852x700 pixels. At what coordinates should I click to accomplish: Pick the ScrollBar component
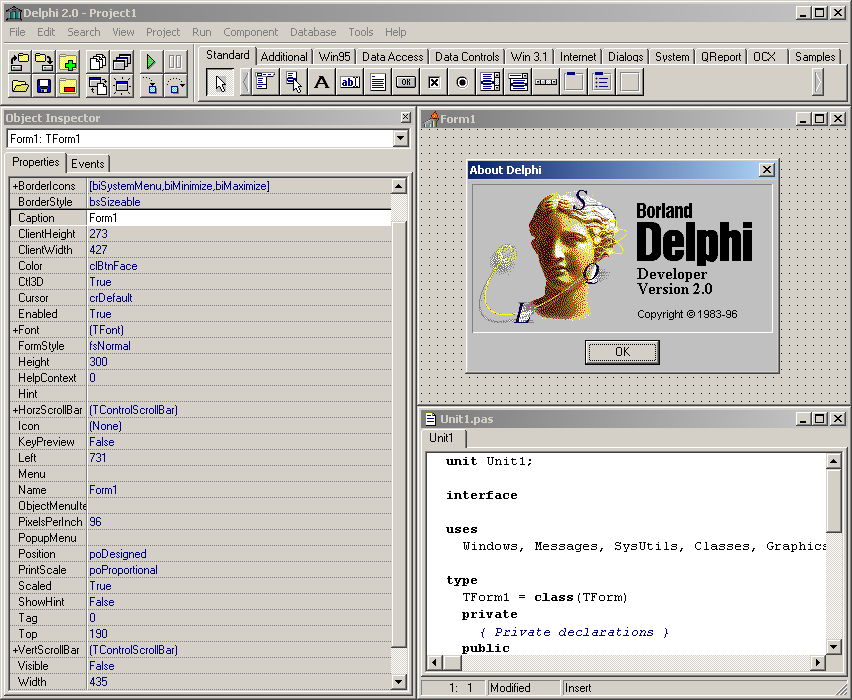(x=546, y=82)
